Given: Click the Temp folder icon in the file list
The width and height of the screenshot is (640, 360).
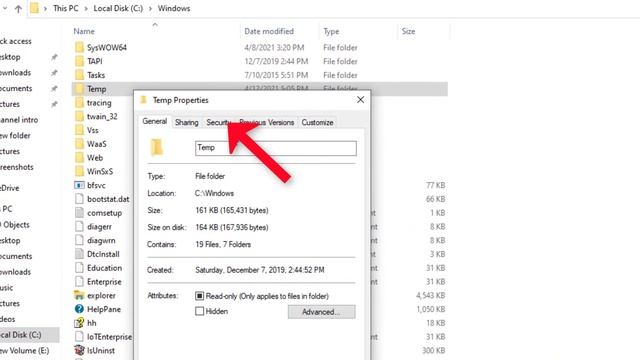Looking at the screenshot, I should 79,89.
